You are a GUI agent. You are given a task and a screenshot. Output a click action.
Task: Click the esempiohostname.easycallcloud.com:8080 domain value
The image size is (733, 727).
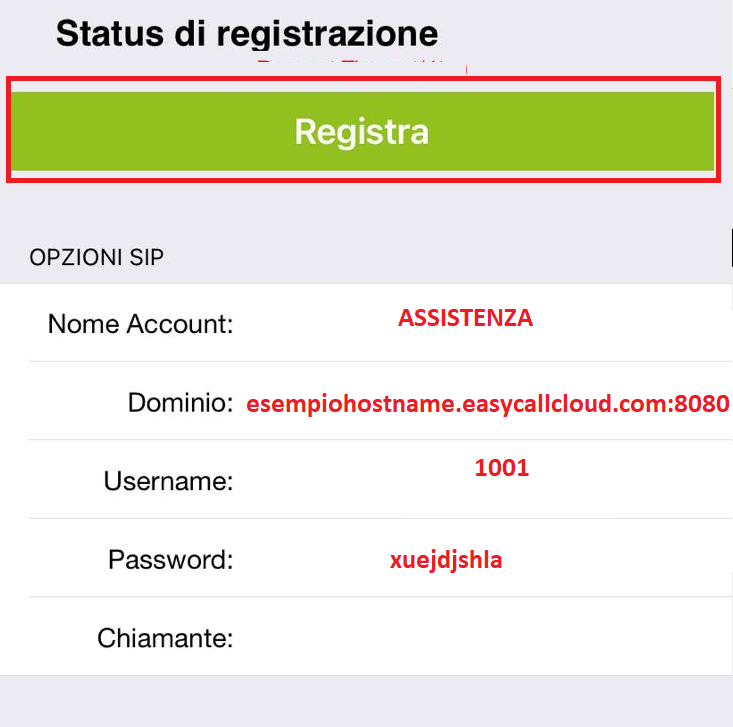pos(488,403)
